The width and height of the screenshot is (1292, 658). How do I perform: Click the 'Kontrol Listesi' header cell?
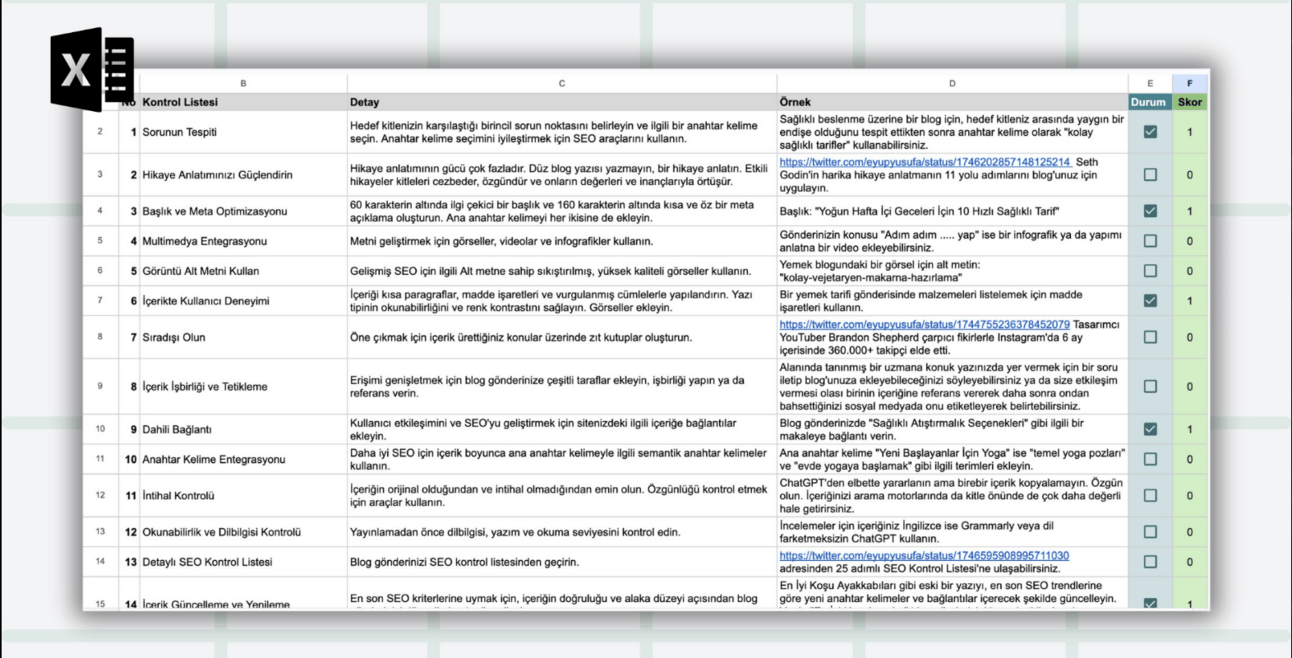(x=243, y=102)
